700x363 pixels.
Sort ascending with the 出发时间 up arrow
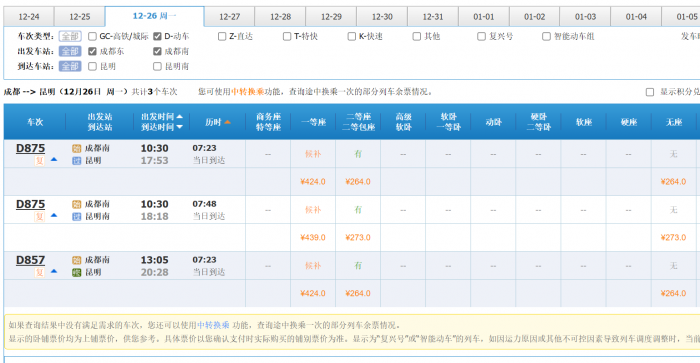pos(179,117)
